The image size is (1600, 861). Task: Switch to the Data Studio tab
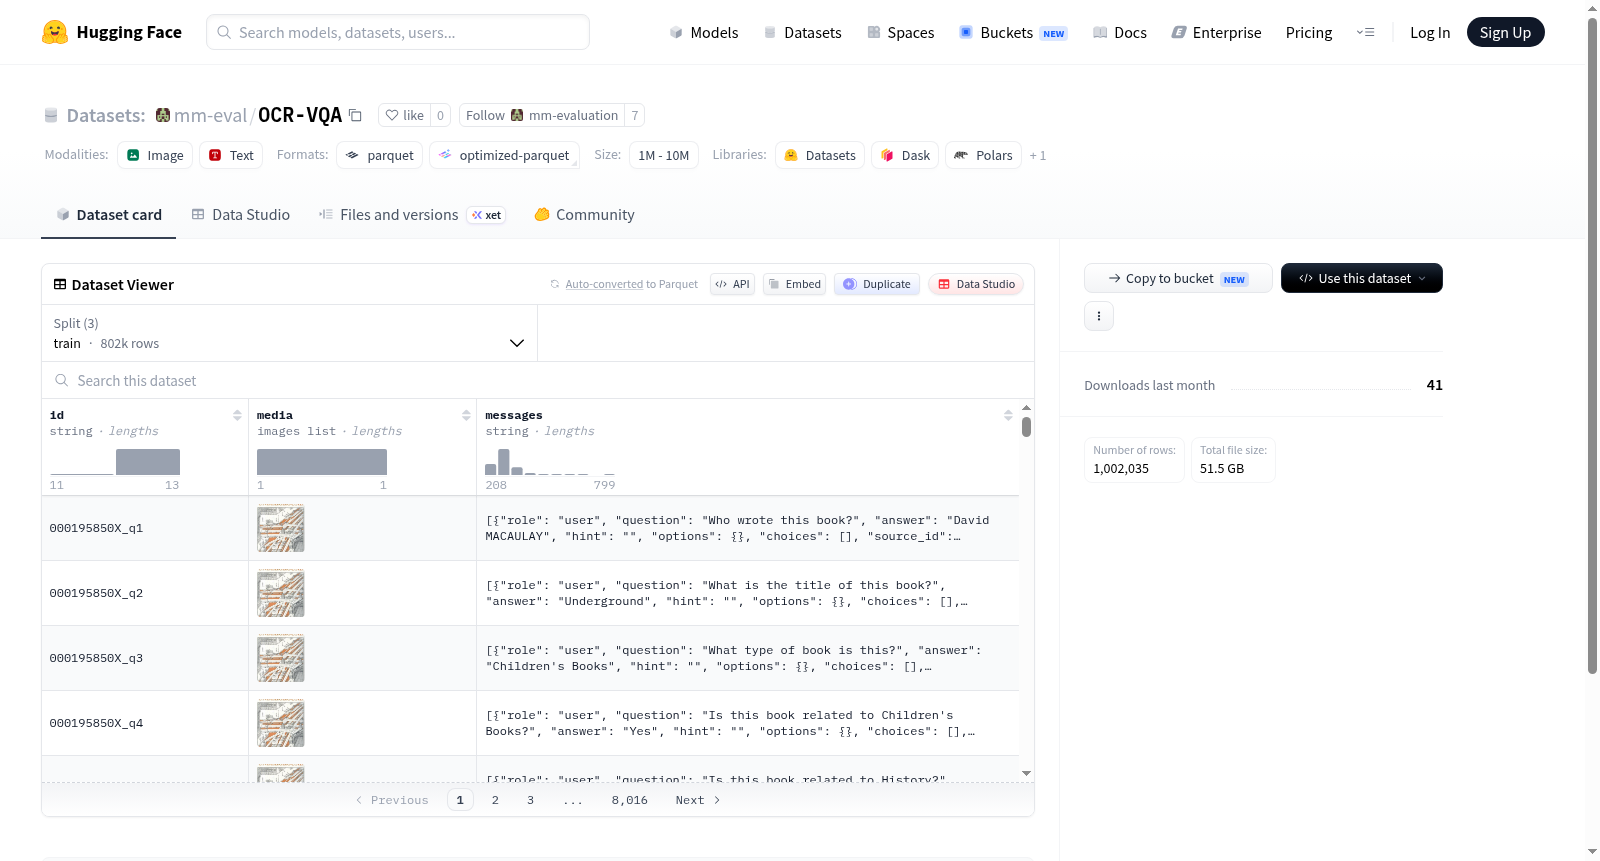pyautogui.click(x=241, y=214)
